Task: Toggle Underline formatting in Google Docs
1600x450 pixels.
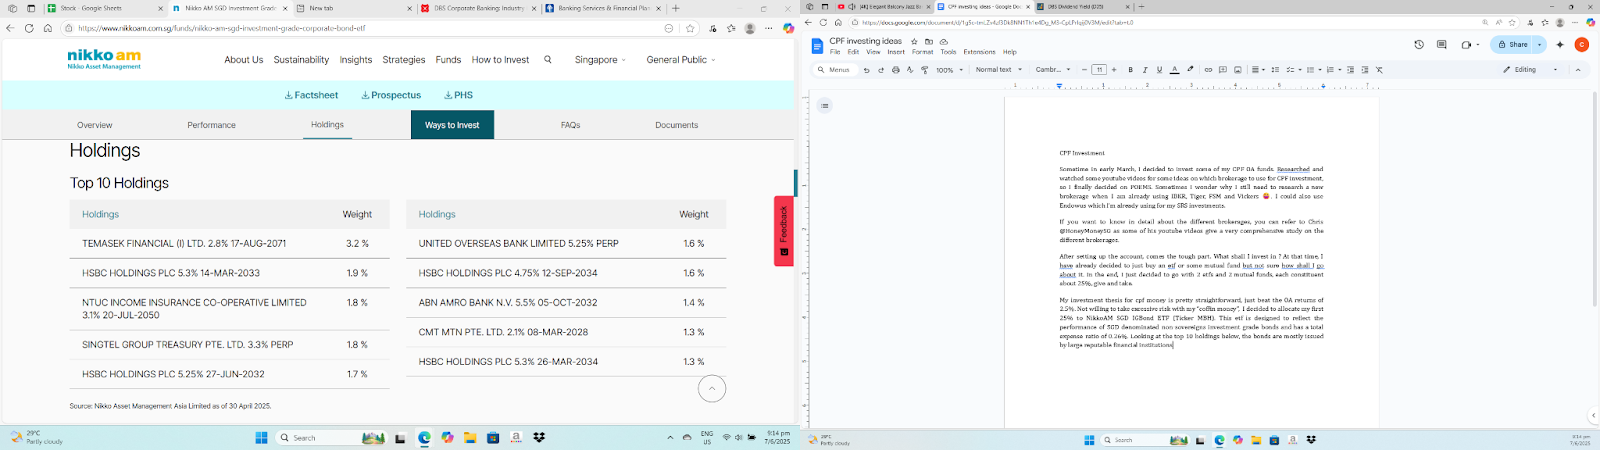Action: (1159, 70)
